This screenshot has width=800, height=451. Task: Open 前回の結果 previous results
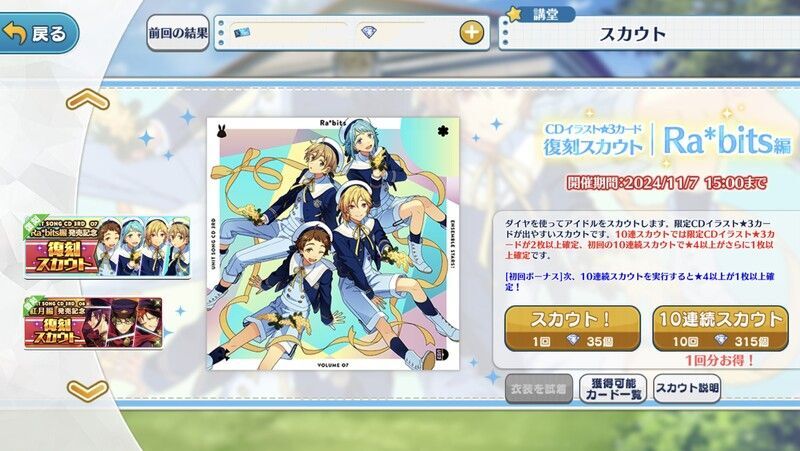click(178, 34)
